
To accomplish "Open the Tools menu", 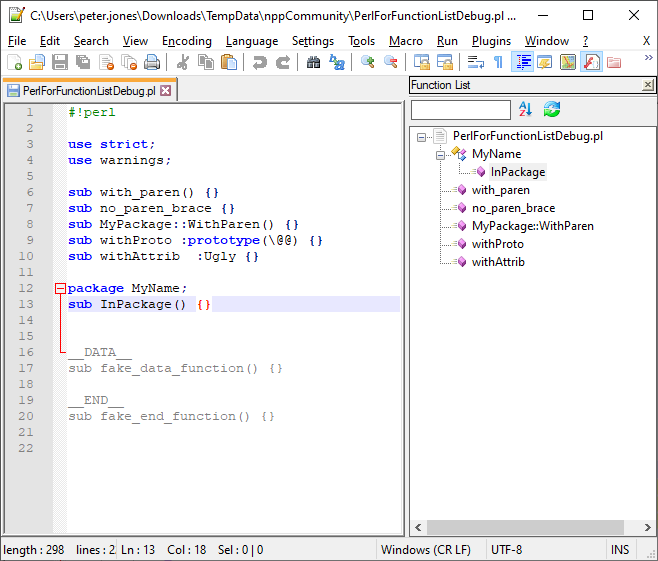I will point(361,41).
